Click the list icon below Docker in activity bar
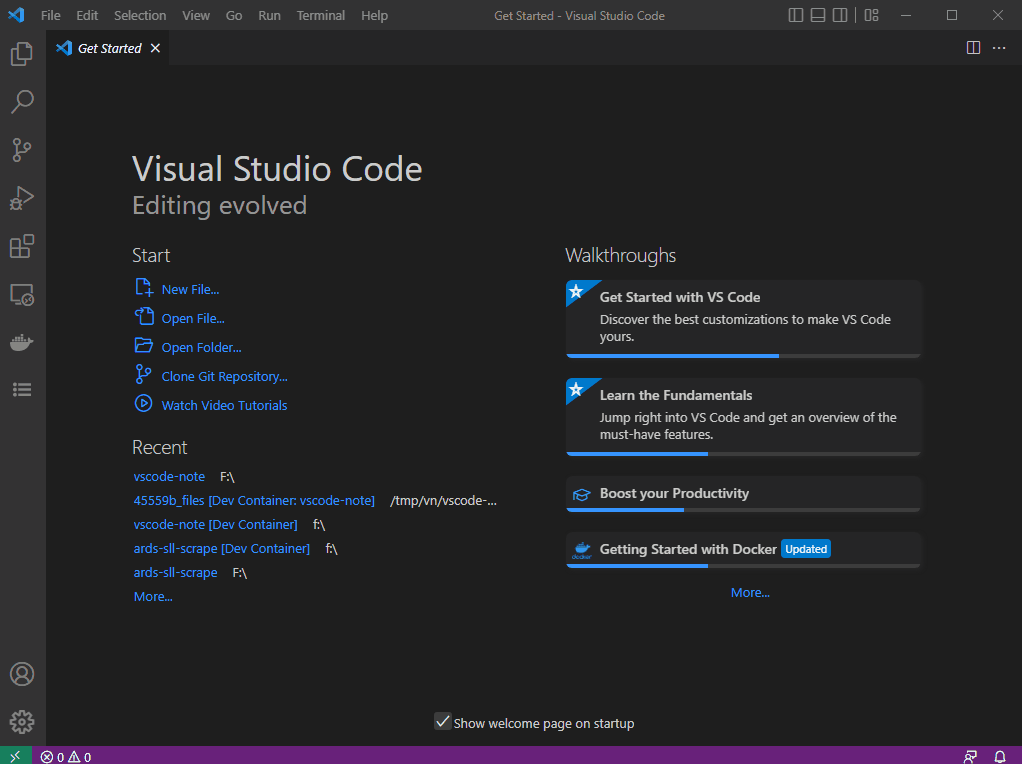Image resolution: width=1022 pixels, height=764 pixels. tap(22, 390)
